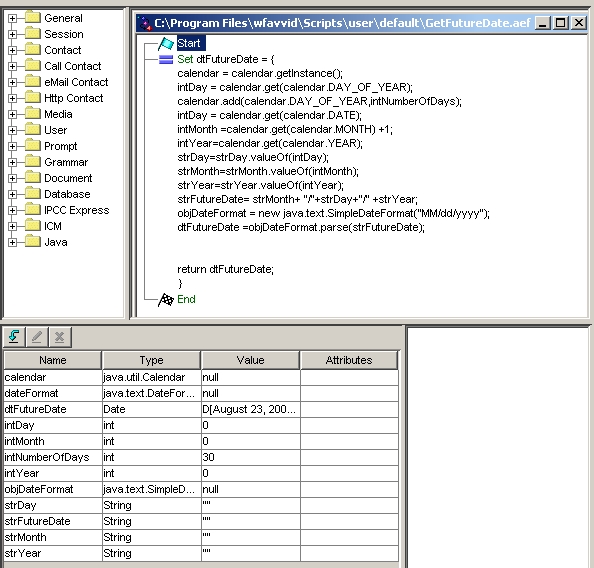Click the intNumberOfDays value cell 30
594x568 pixels.
251,457
